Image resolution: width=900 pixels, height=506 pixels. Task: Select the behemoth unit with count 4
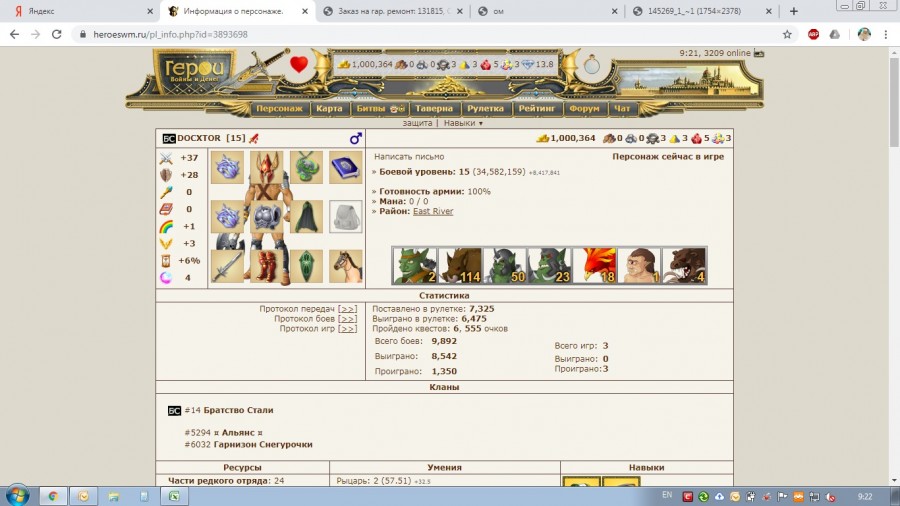[684, 266]
